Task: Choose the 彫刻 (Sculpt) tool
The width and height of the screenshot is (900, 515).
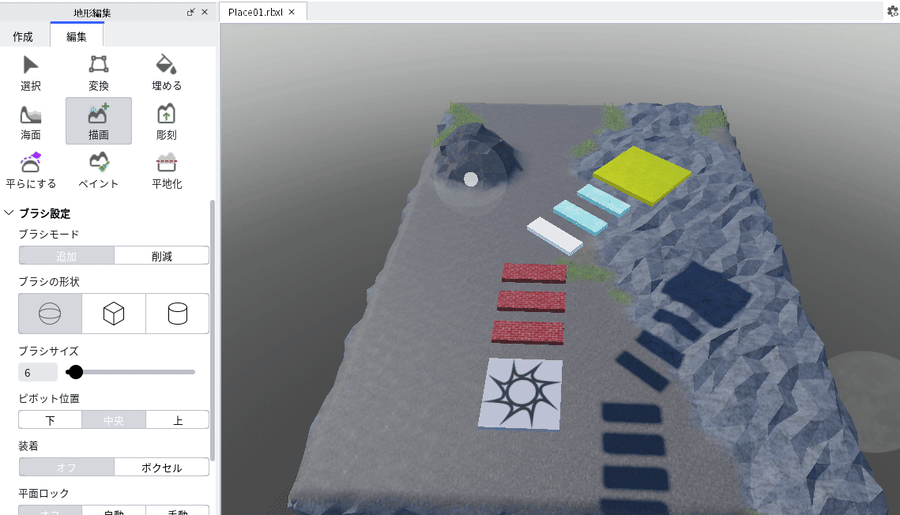Action: coord(166,122)
